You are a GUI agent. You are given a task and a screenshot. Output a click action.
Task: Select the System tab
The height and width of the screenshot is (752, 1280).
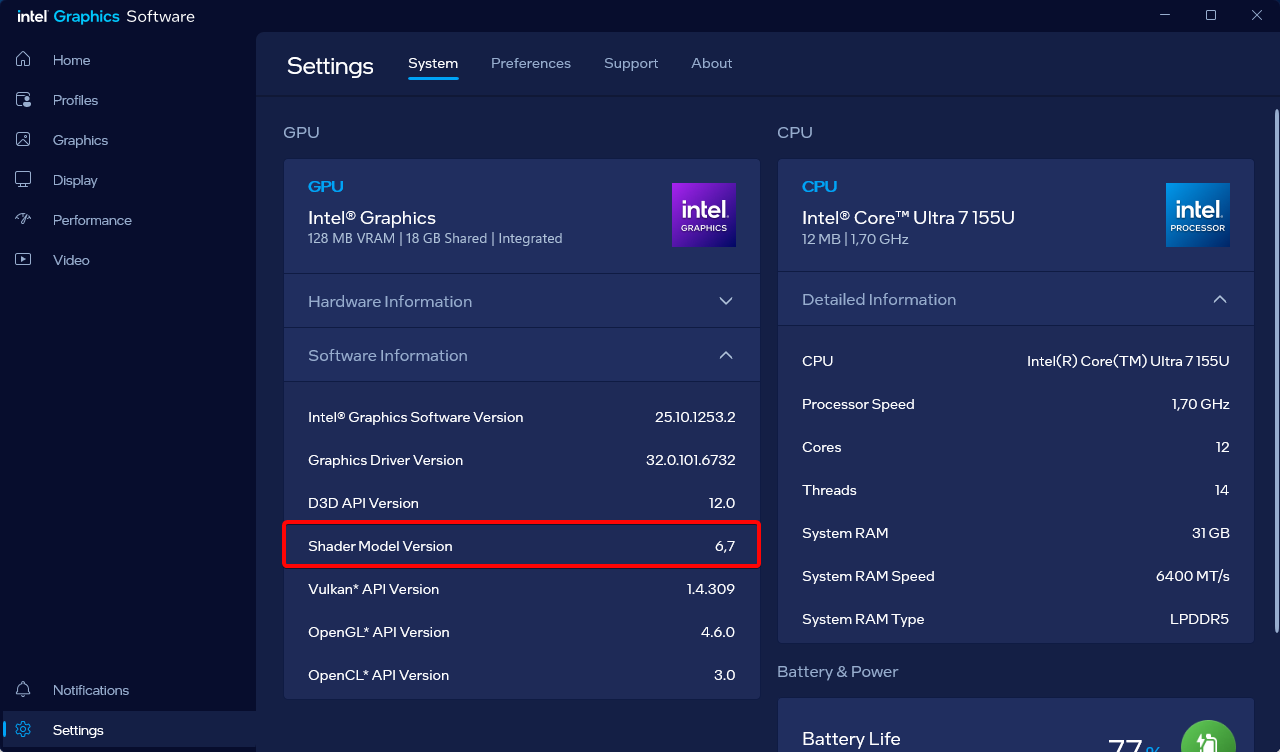pos(433,63)
